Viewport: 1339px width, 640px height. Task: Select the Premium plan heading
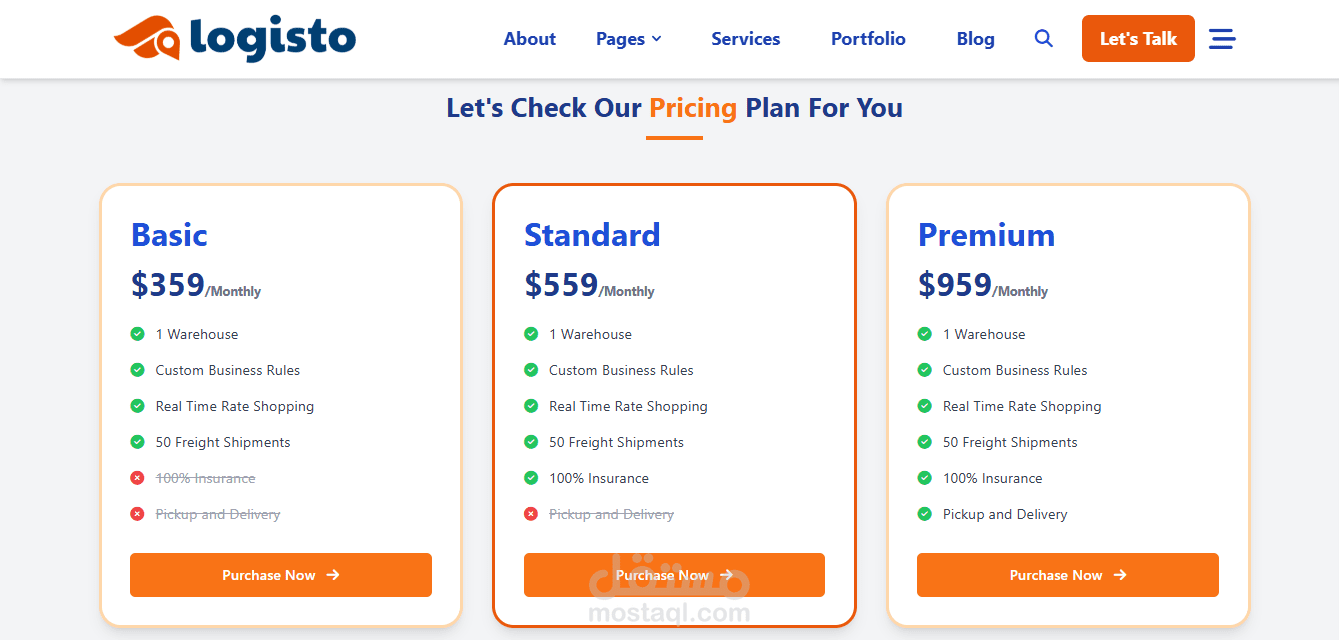[986, 235]
